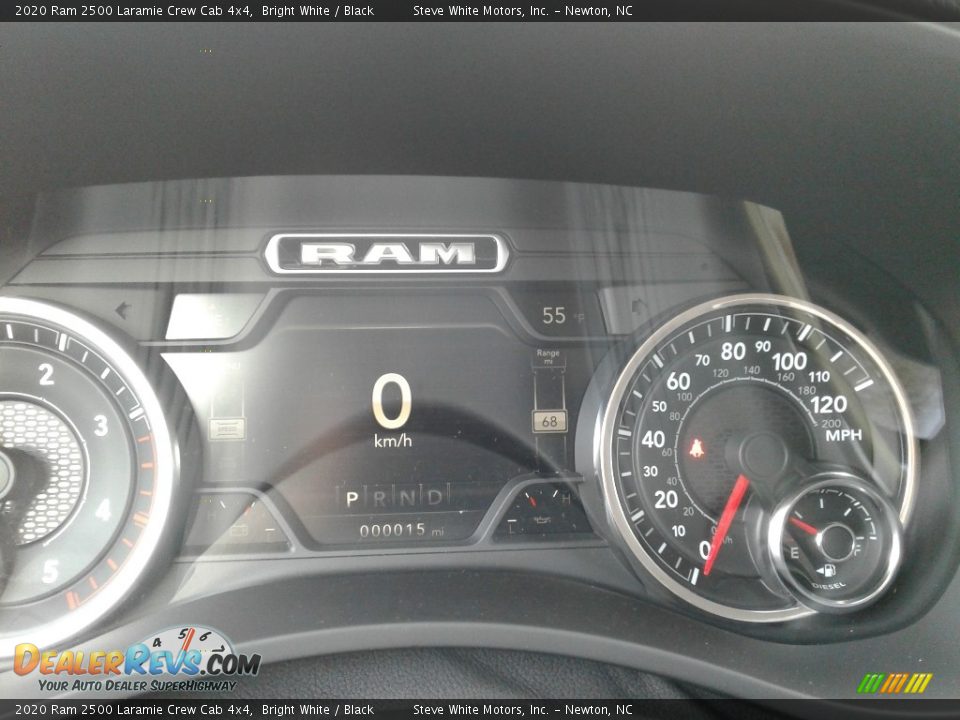Select the diesel fuel pump icon

(x=826, y=570)
